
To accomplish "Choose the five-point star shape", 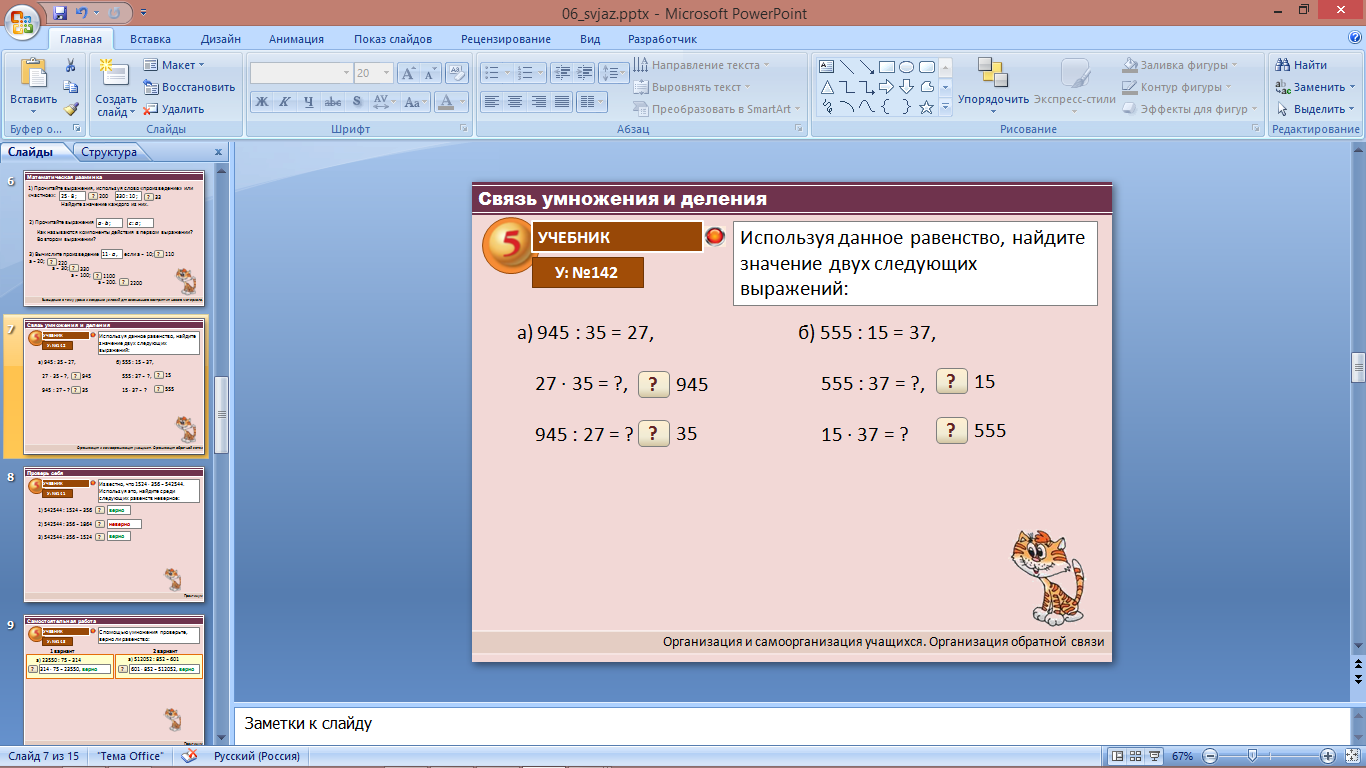I will 926,107.
